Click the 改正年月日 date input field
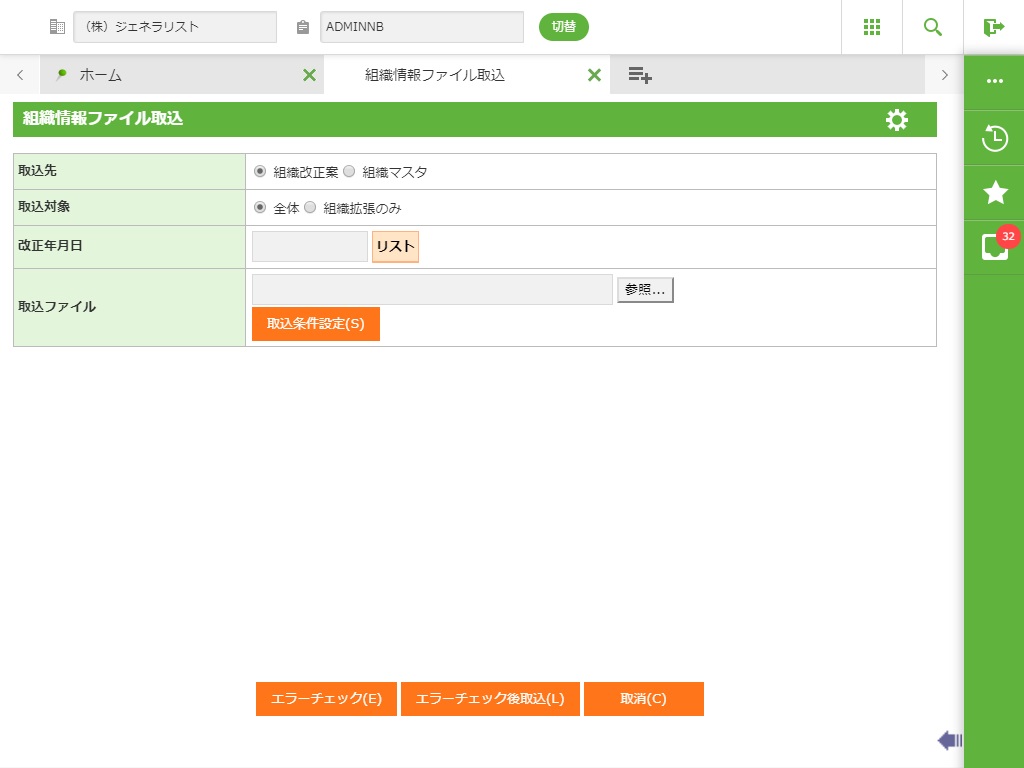The height and width of the screenshot is (768, 1024). tap(310, 246)
